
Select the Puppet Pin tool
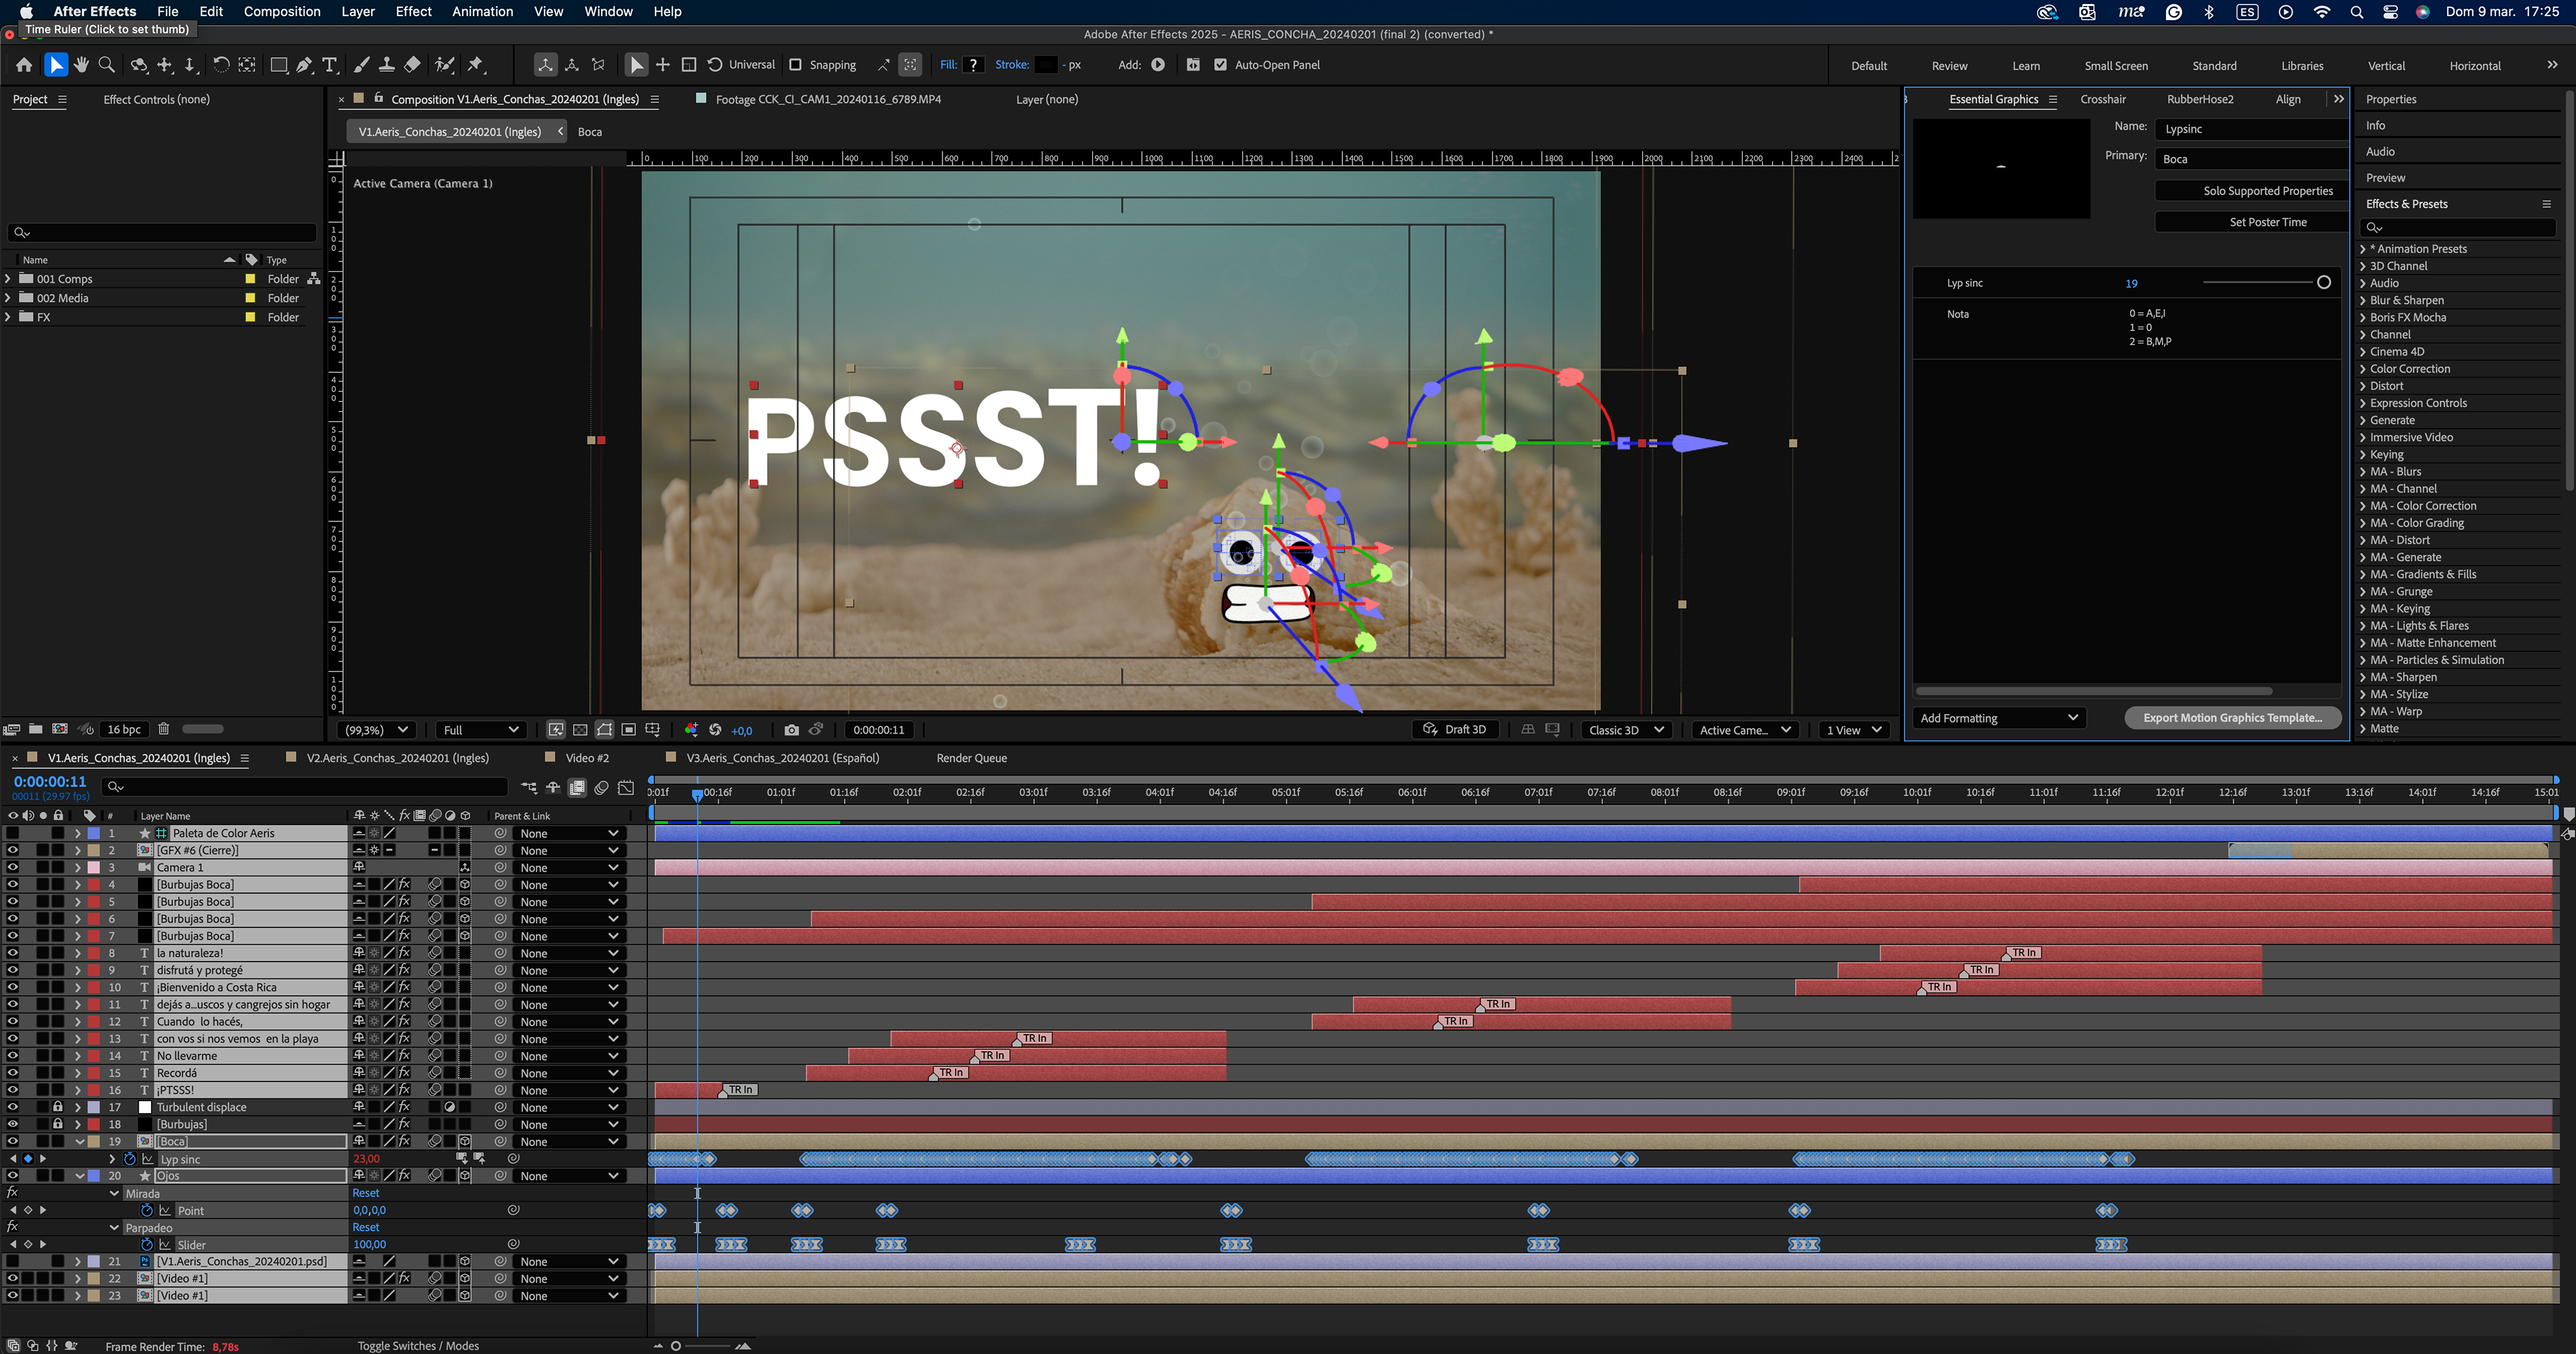click(476, 65)
